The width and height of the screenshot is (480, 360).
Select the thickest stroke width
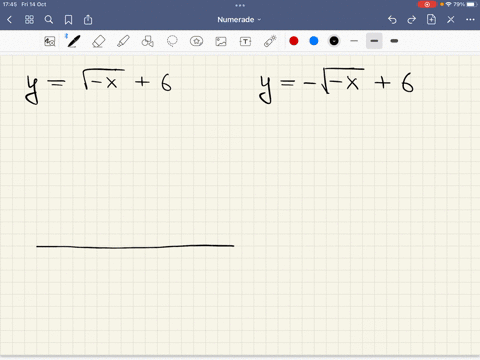(394, 41)
